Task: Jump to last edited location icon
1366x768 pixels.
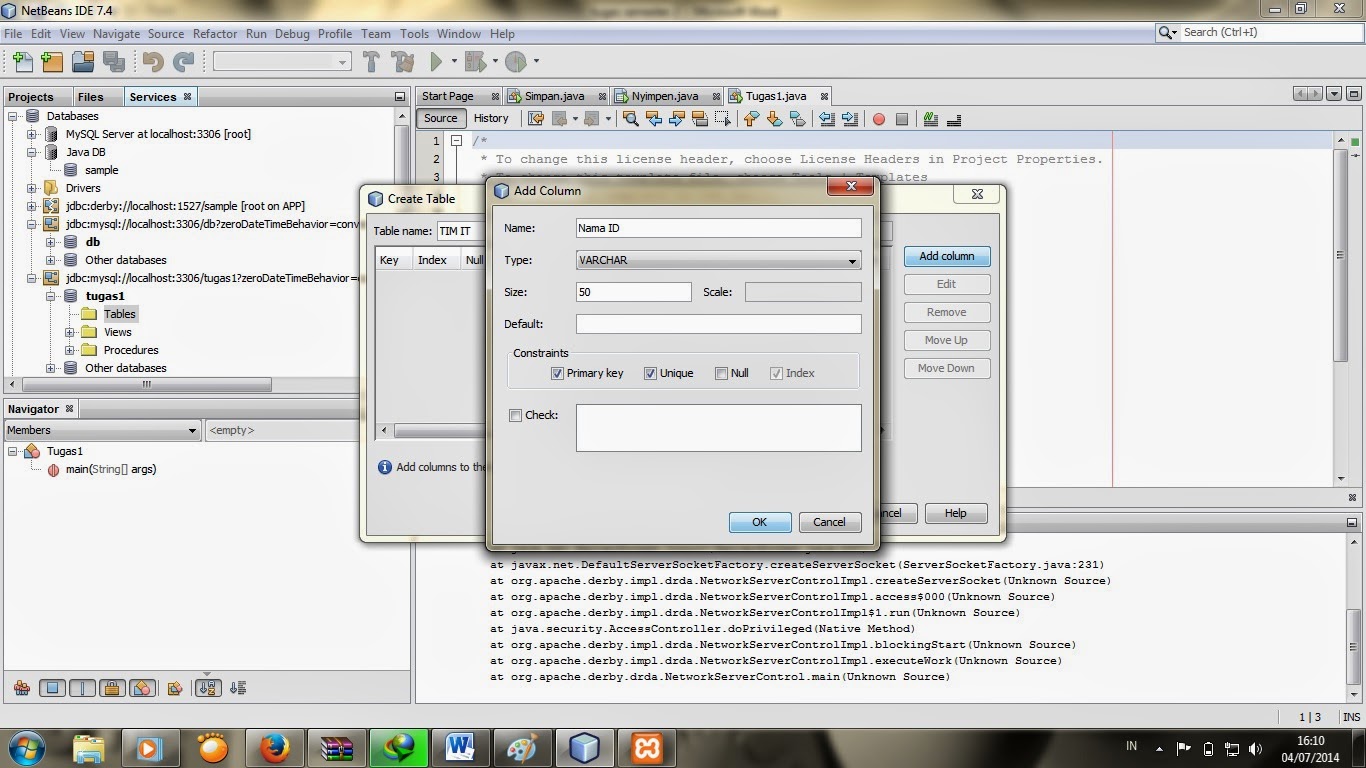Action: tap(535, 119)
